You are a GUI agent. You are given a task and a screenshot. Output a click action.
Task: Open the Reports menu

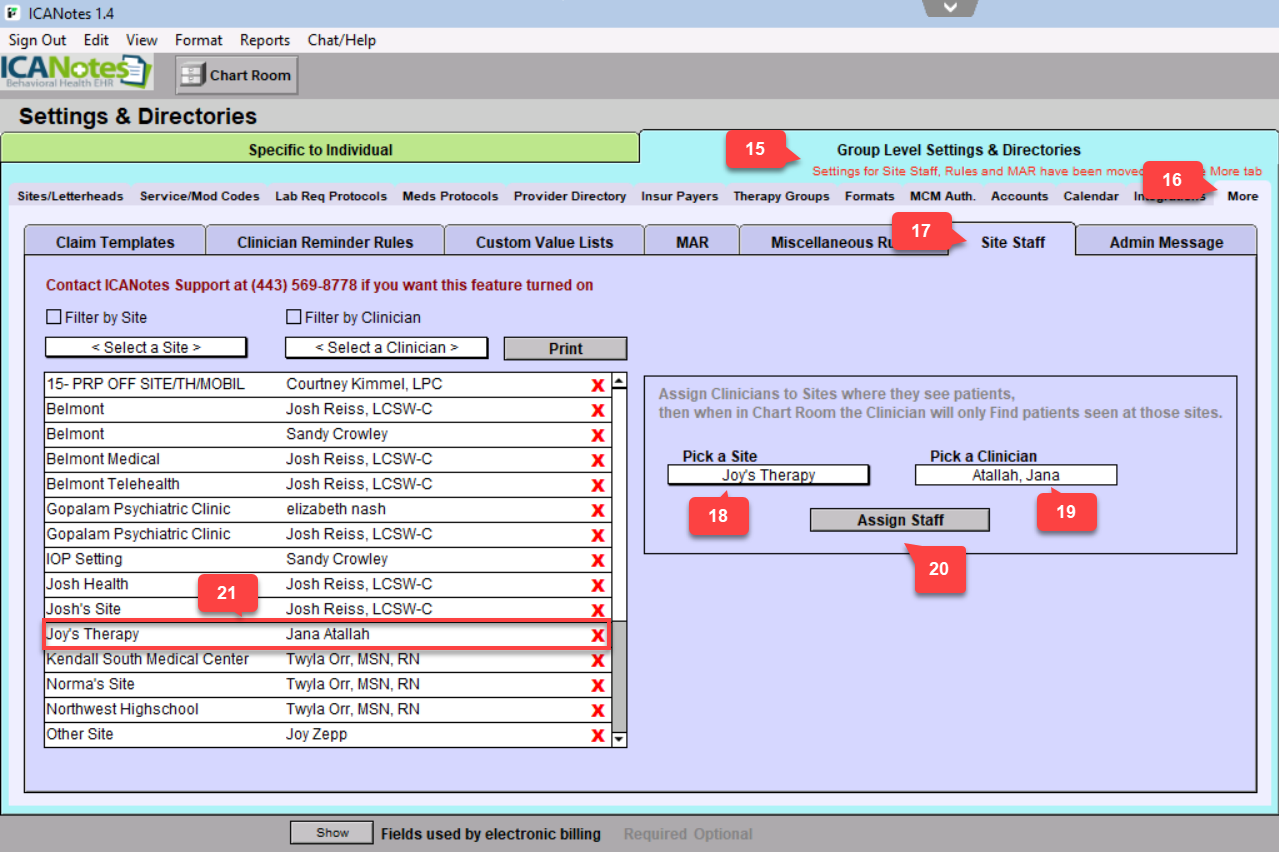[264, 40]
